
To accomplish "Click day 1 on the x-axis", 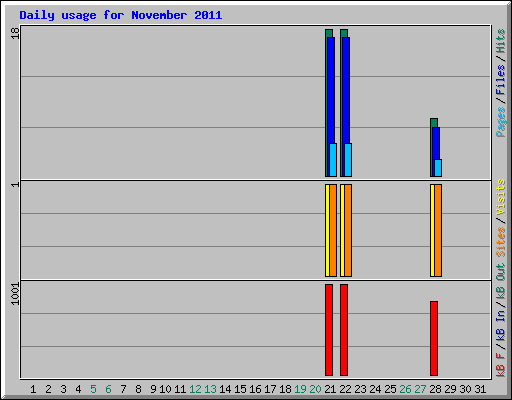I will tap(33, 389).
